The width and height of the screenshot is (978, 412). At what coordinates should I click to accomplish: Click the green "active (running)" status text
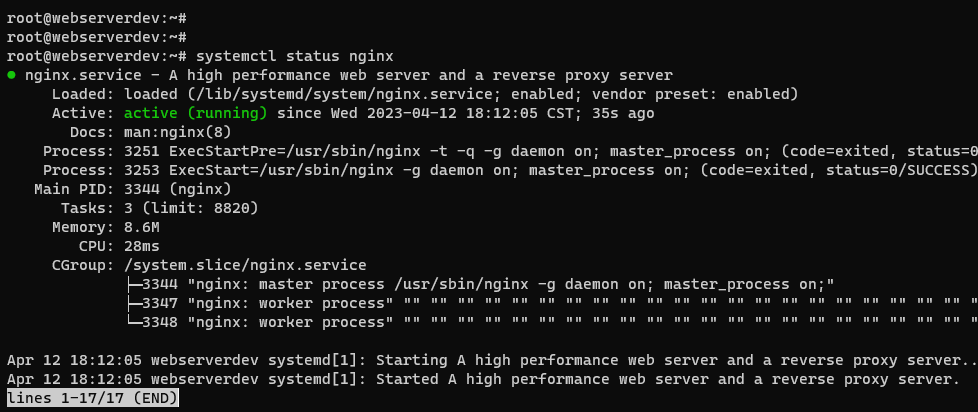tap(195, 113)
